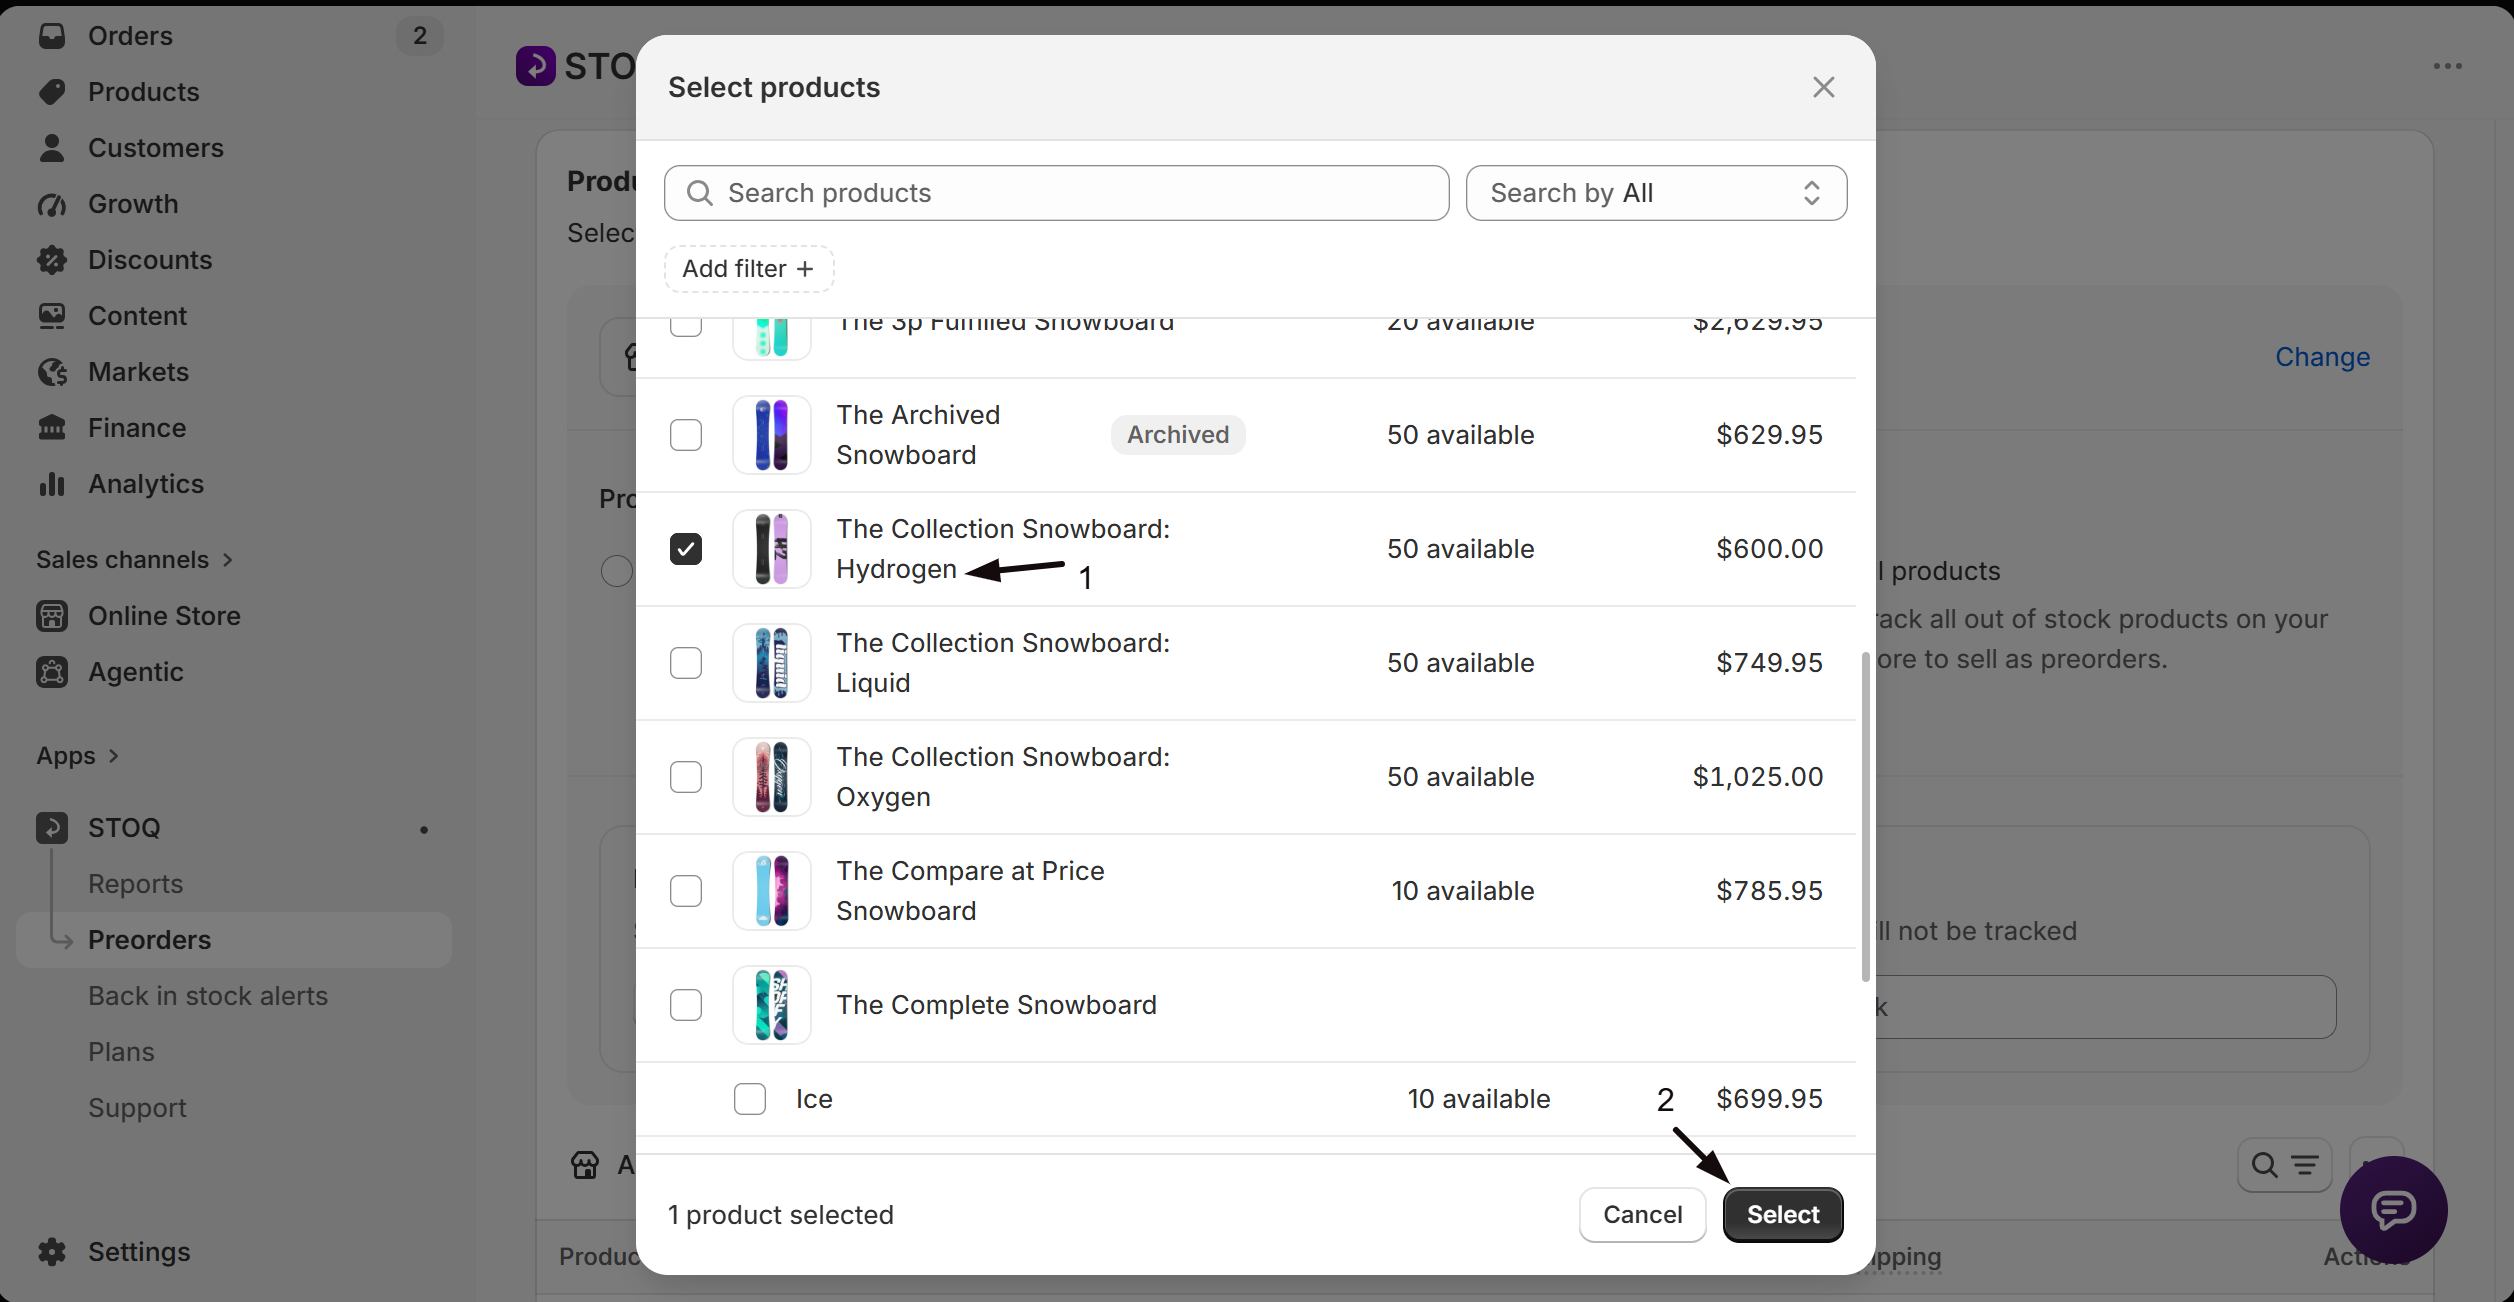
Task: Click '1 product selected' text
Action: pos(781,1215)
